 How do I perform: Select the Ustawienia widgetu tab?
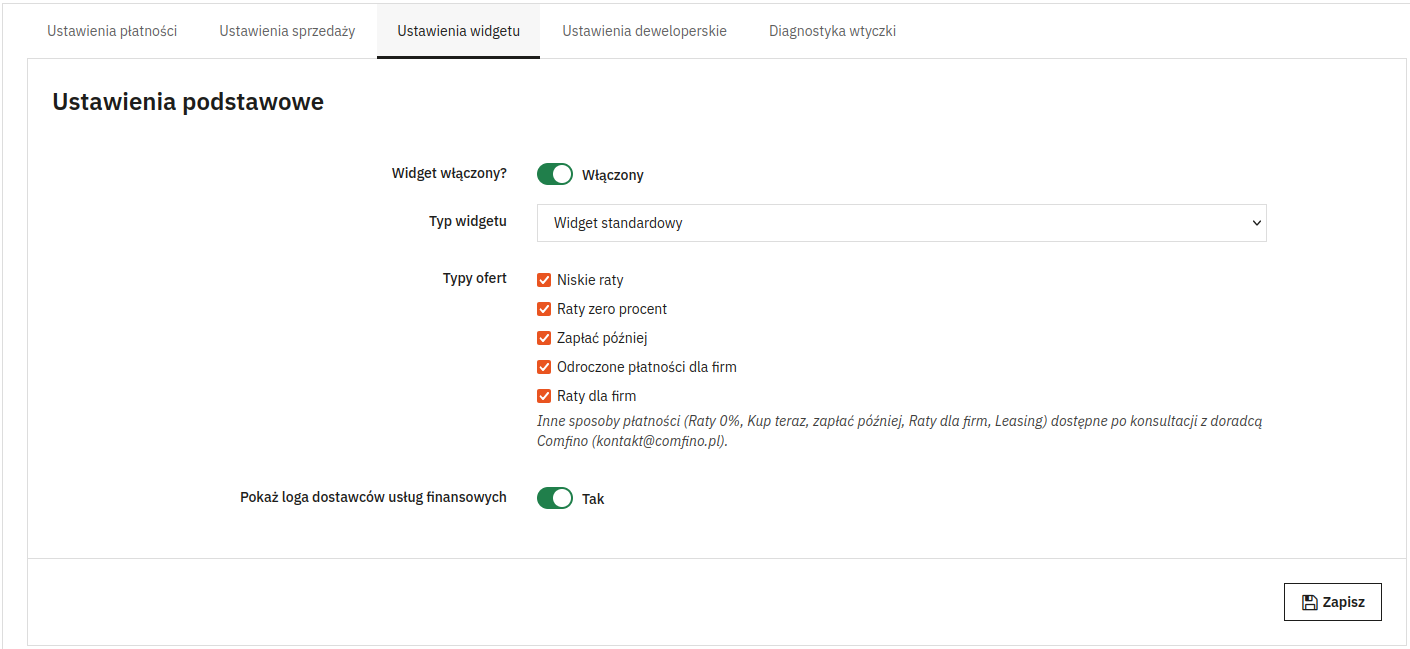(x=458, y=31)
